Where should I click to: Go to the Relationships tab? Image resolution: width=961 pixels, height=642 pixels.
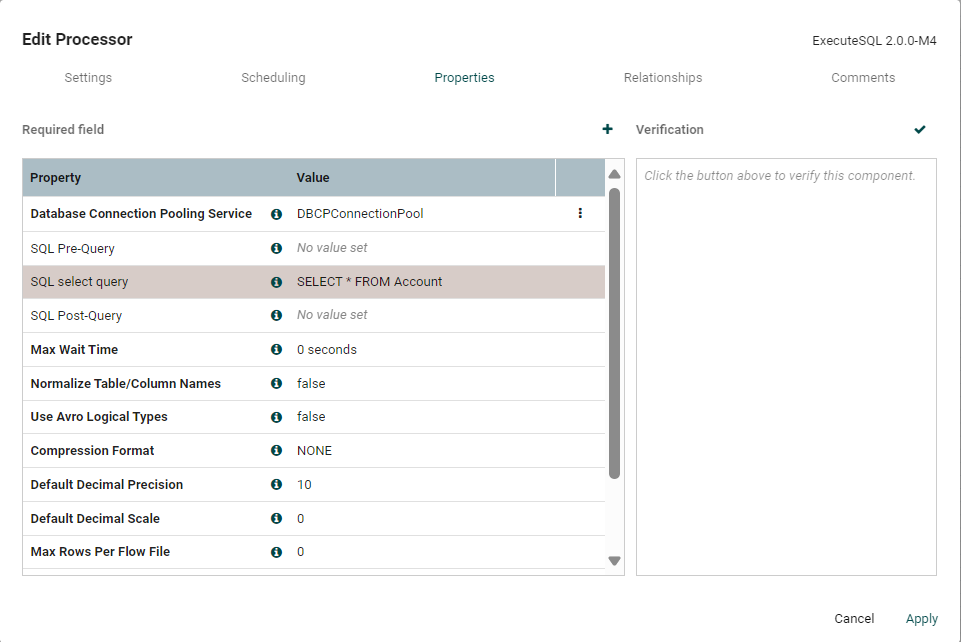(x=662, y=78)
